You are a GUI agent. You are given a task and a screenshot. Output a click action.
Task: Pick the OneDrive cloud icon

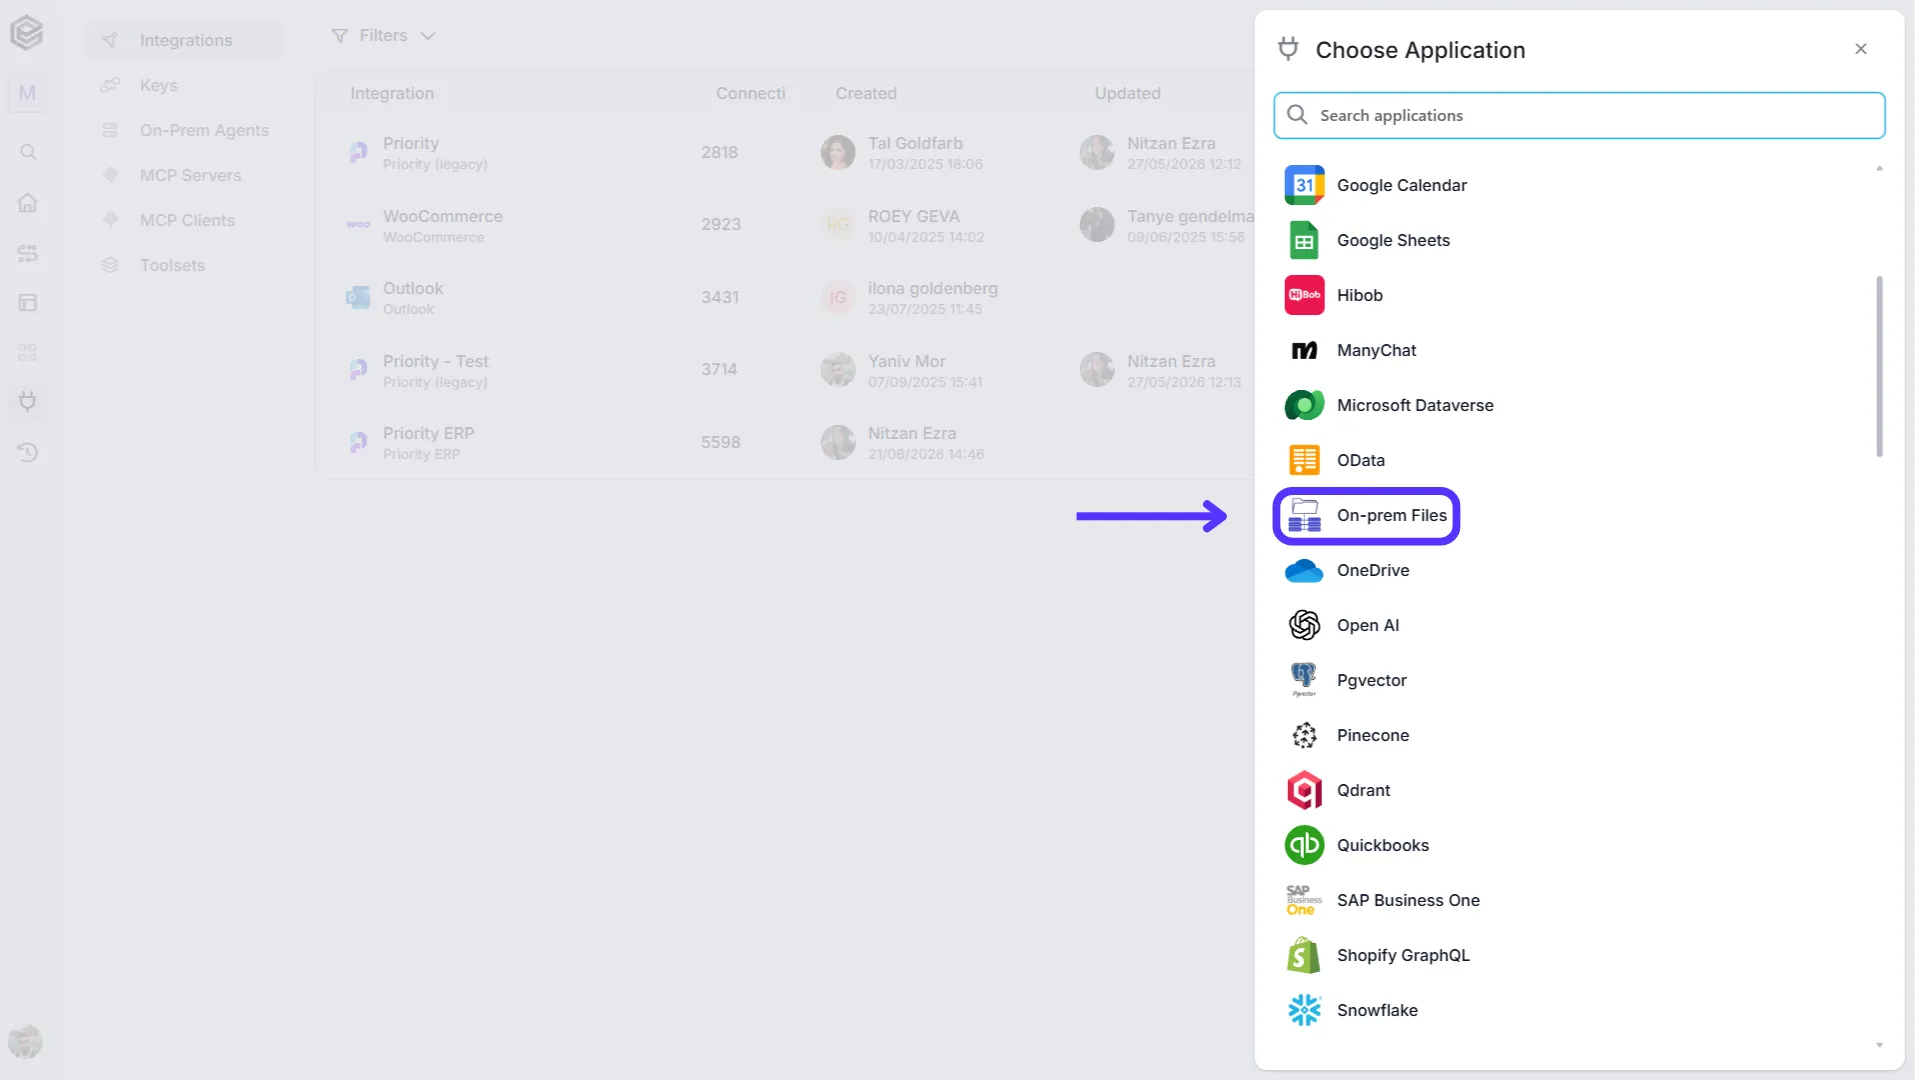click(1304, 570)
